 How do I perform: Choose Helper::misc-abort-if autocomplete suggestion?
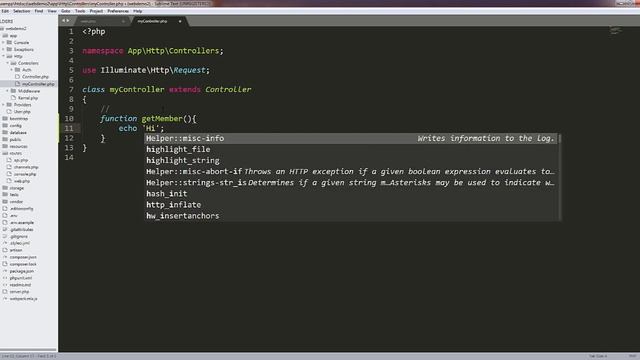coord(351,171)
